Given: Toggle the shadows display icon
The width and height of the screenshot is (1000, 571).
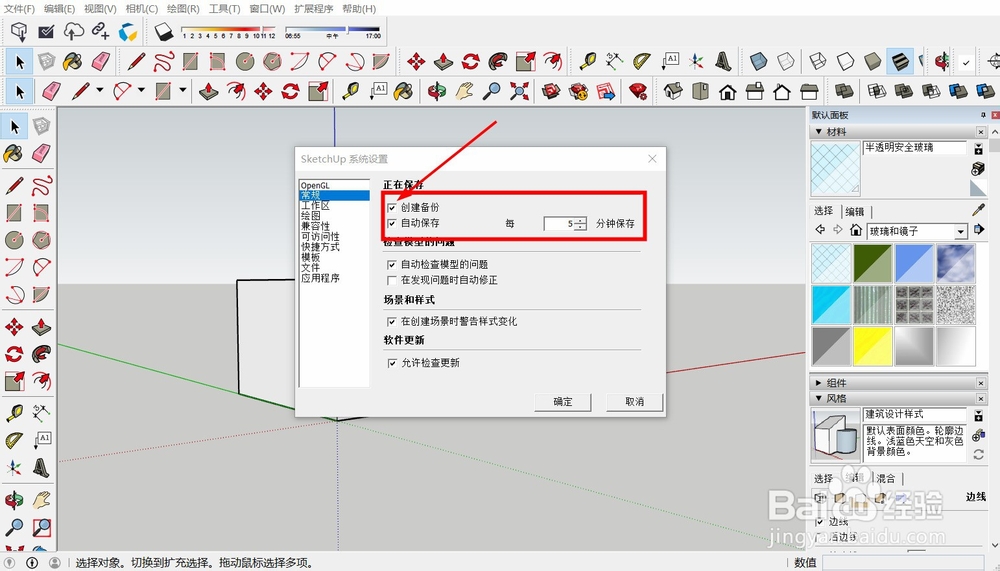Looking at the screenshot, I should tap(164, 31).
